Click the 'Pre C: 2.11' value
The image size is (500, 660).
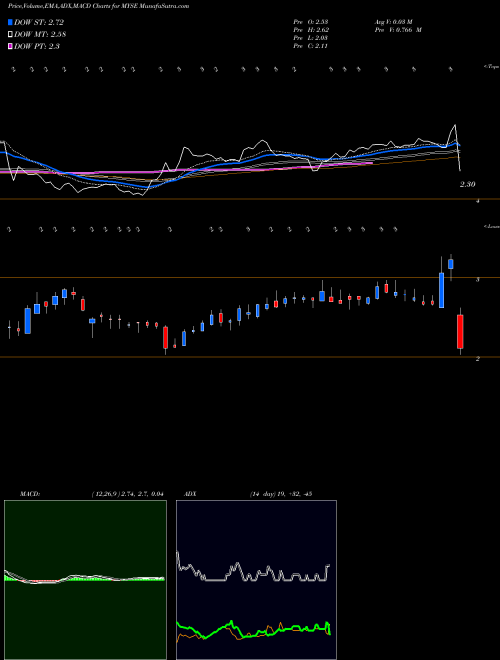pos(311,46)
